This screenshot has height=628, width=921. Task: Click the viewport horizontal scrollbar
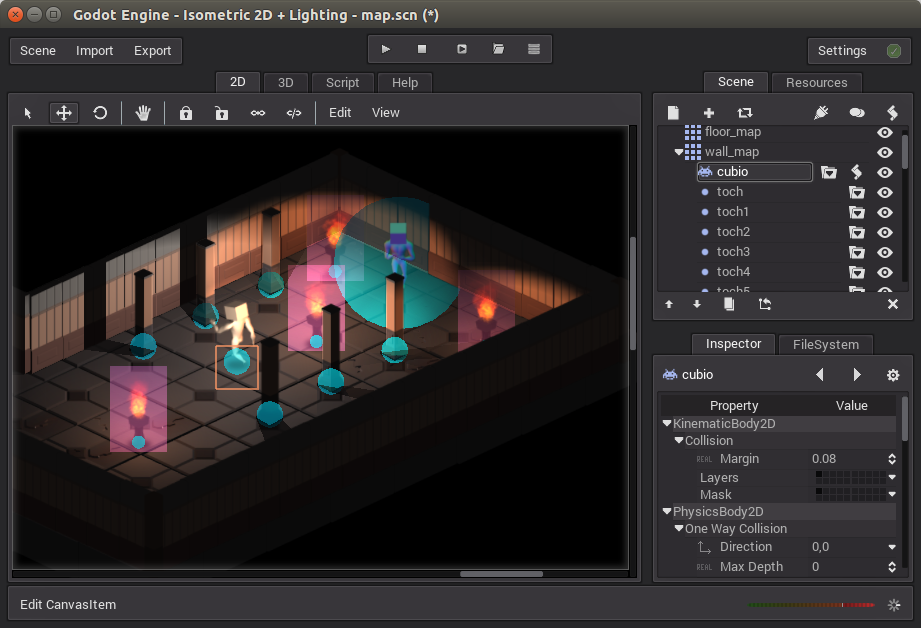pyautogui.click(x=501, y=574)
